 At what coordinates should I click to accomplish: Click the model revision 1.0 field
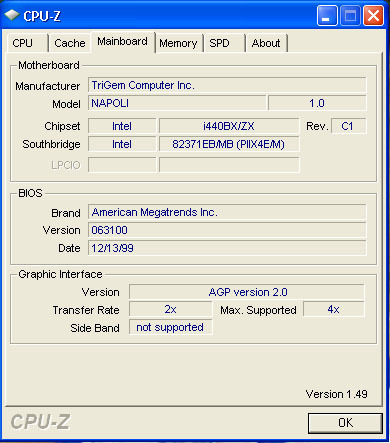(317, 103)
